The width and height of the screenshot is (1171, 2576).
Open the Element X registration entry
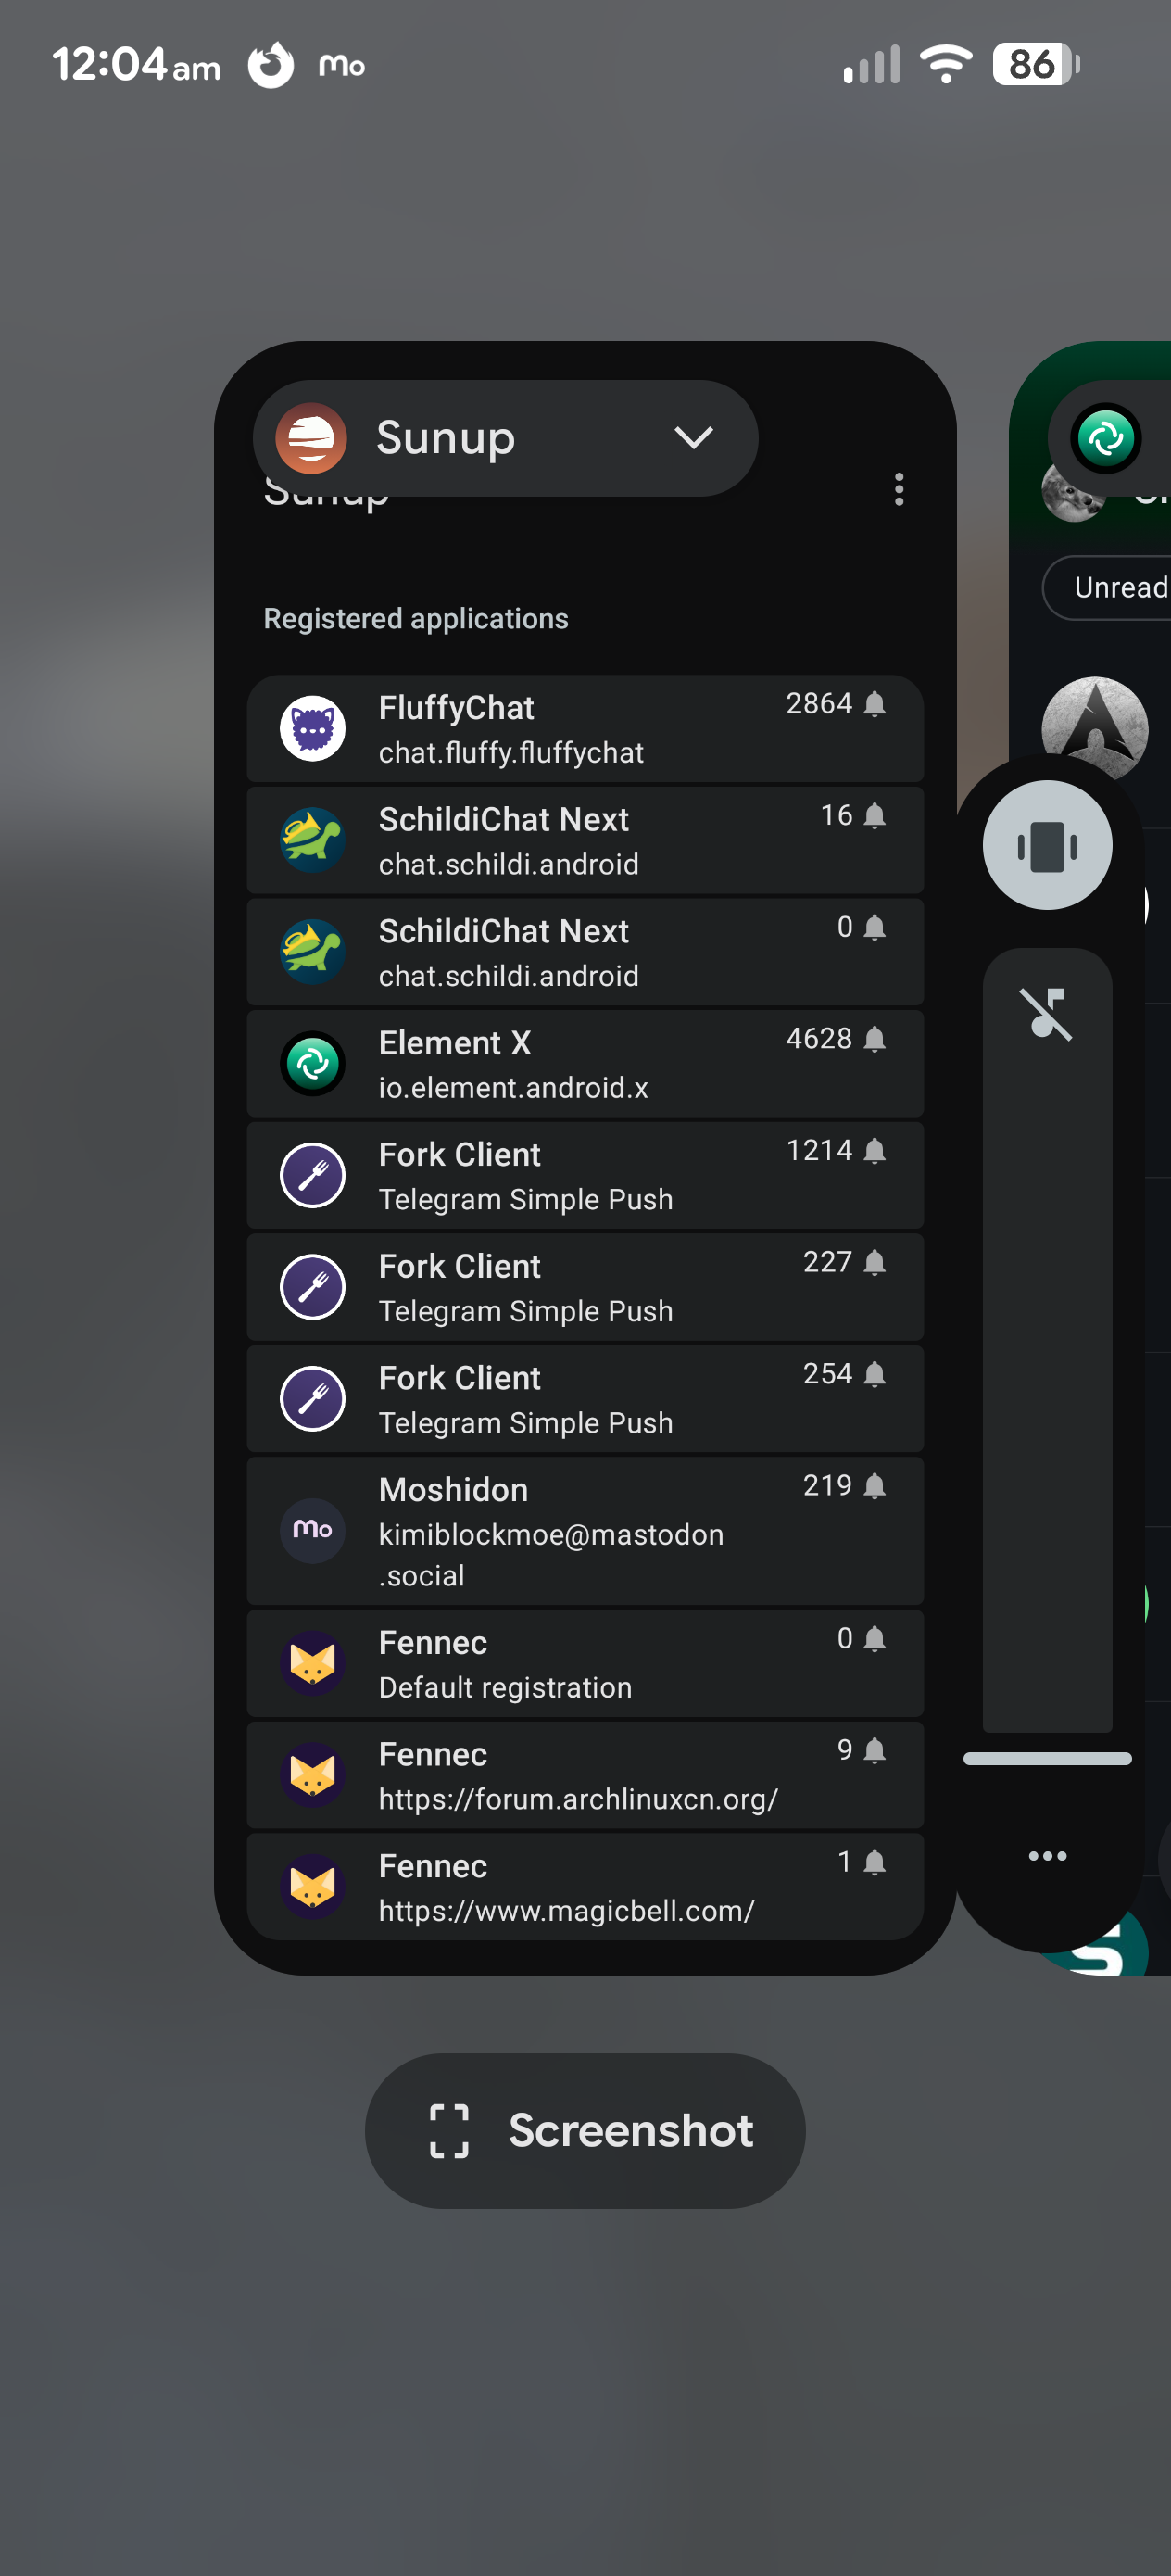click(585, 1063)
